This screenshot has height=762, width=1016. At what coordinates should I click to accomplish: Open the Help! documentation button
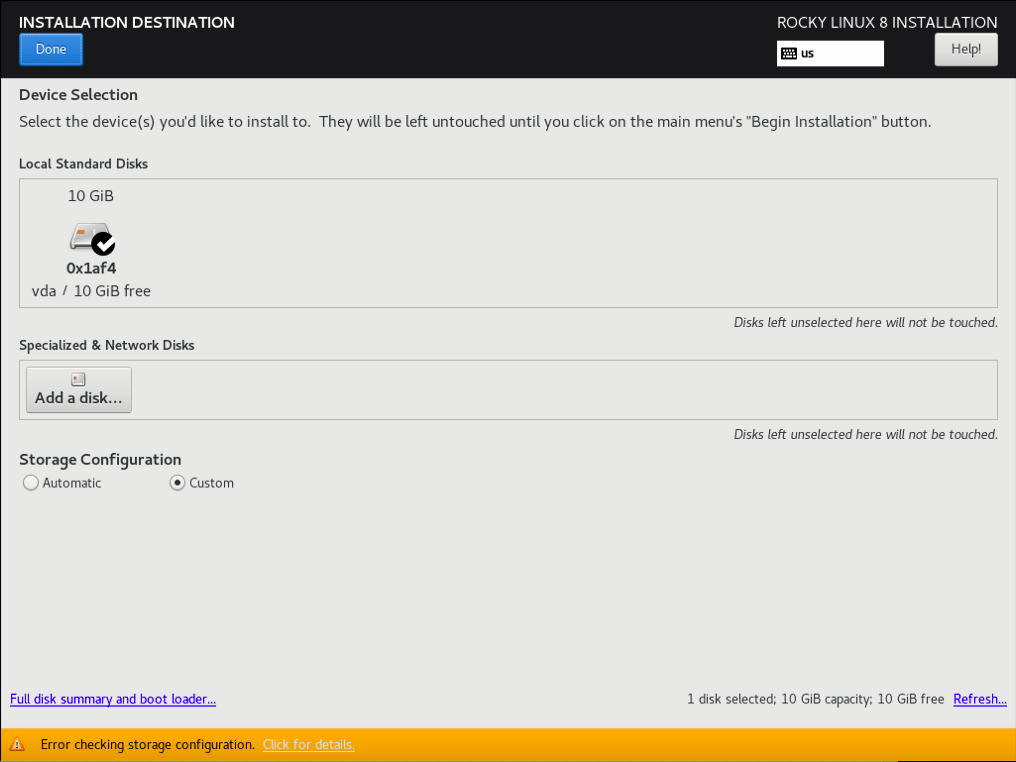[x=965, y=50]
